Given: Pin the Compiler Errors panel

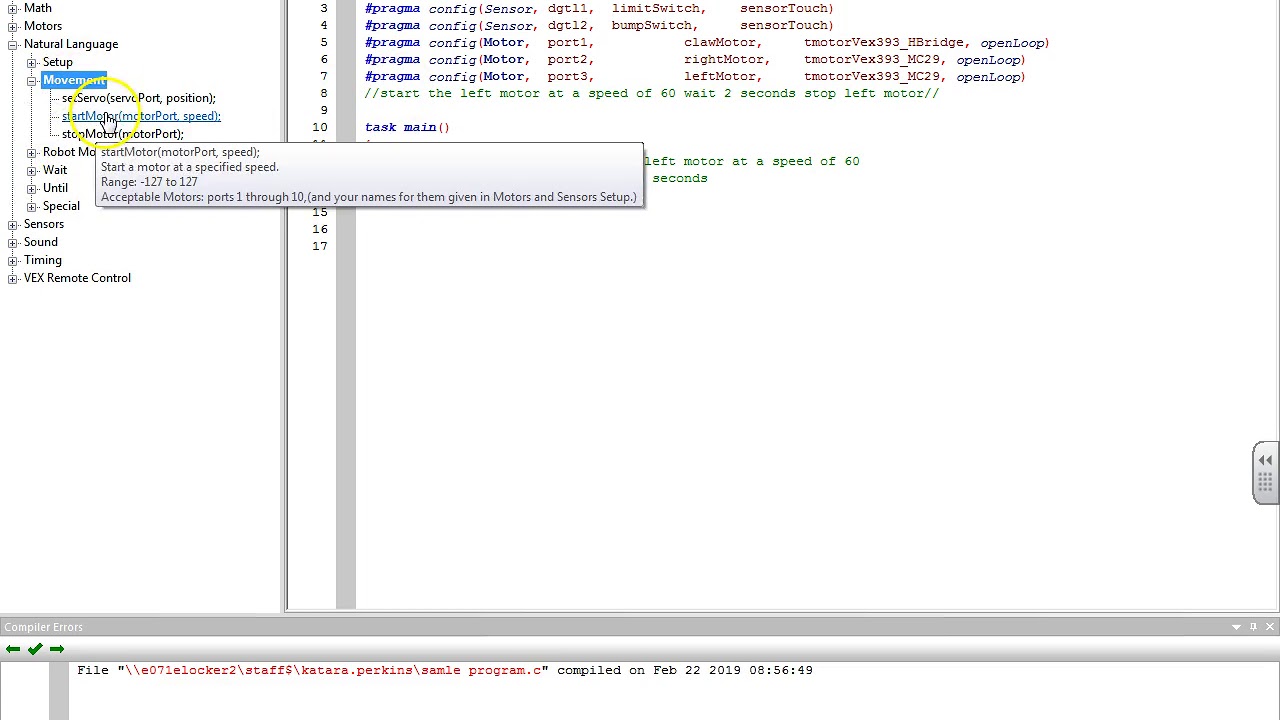Looking at the screenshot, I should [x=1253, y=627].
